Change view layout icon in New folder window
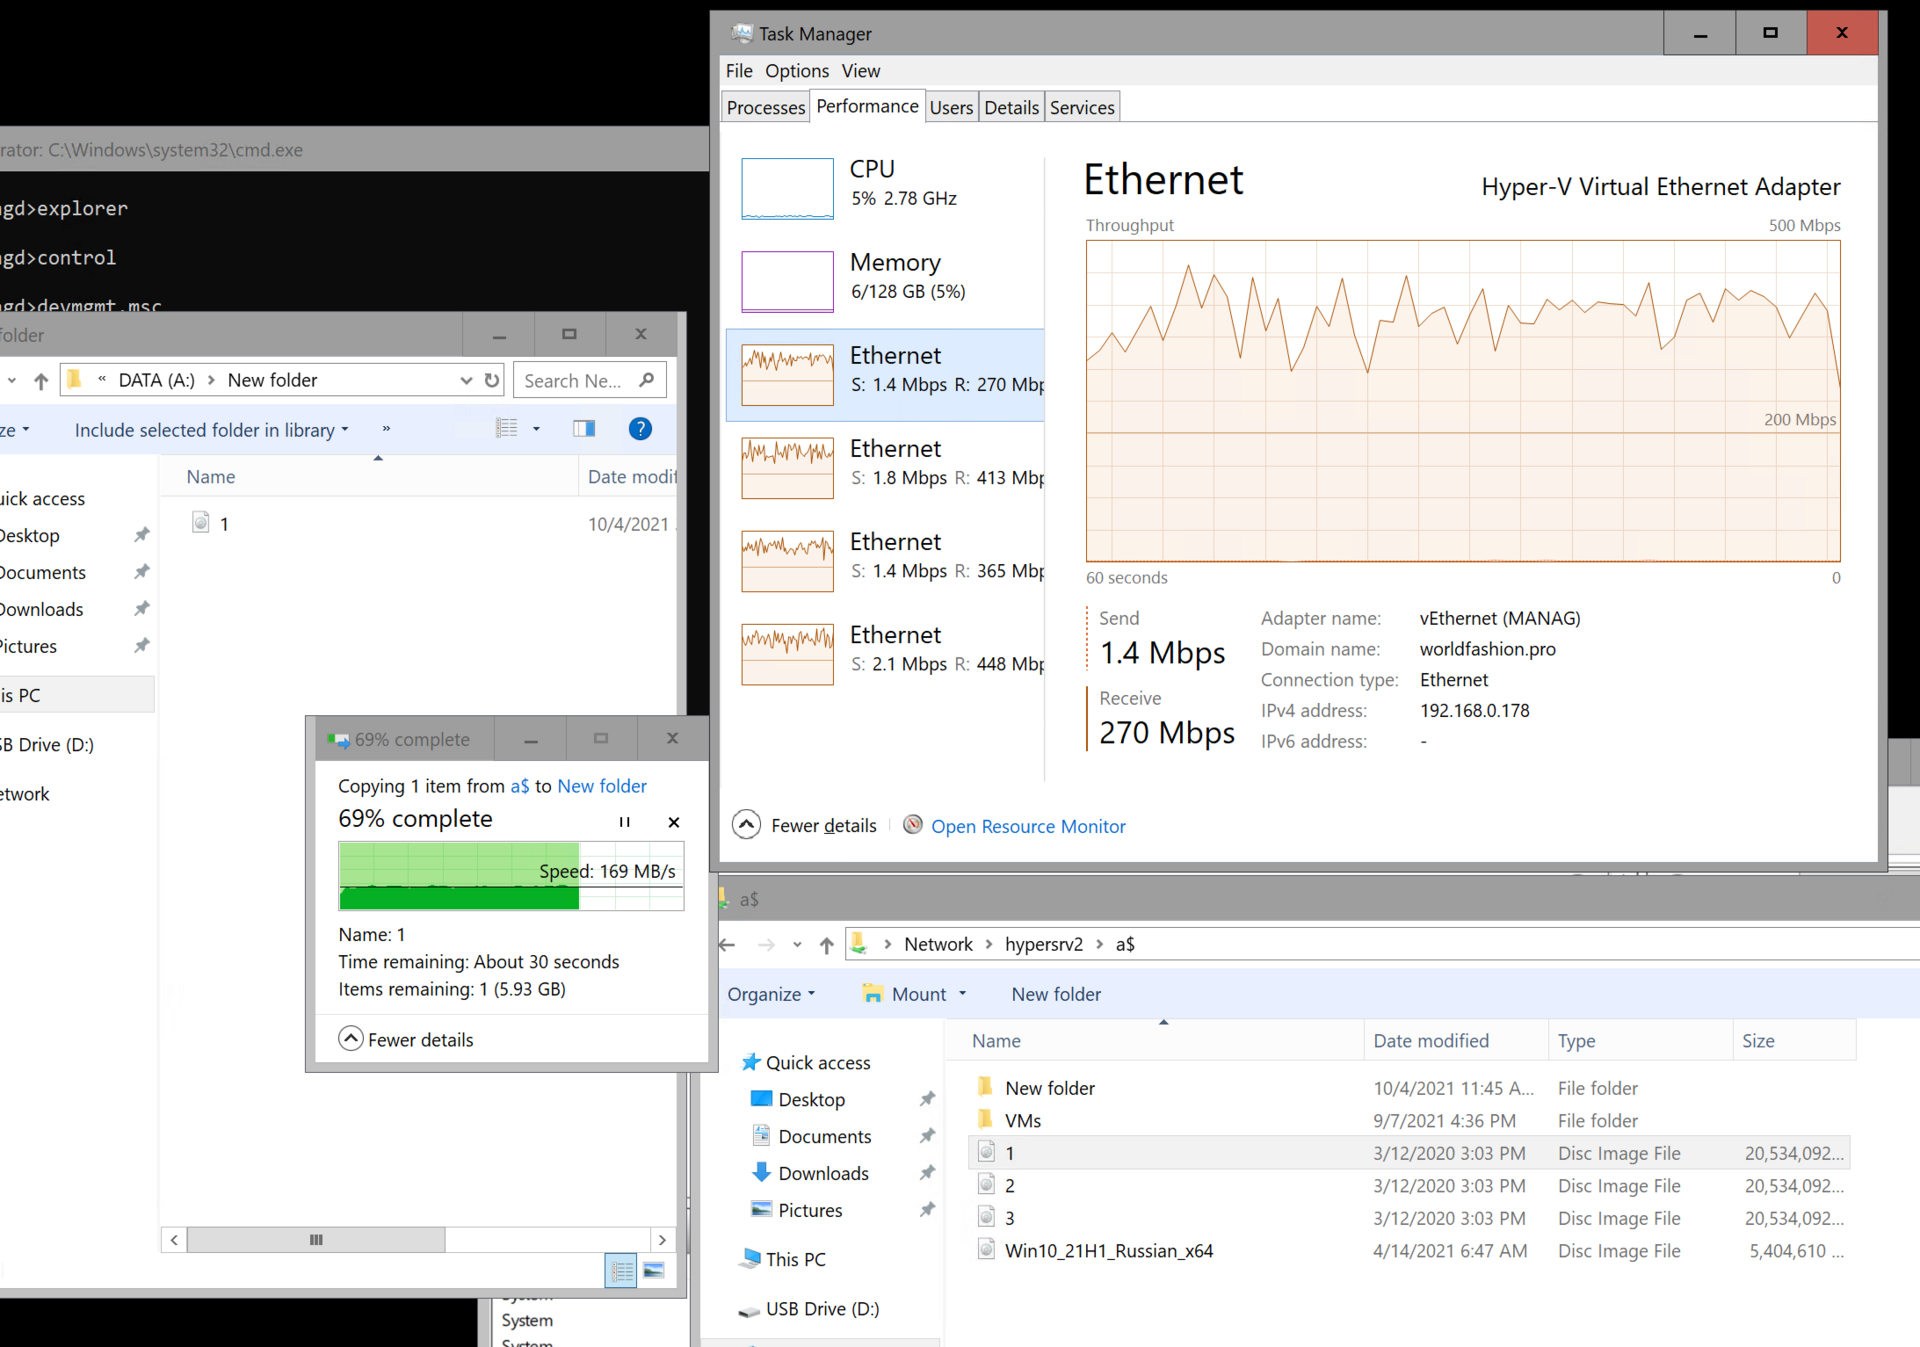Screen dimensions: 1920x1347 (x=507, y=428)
